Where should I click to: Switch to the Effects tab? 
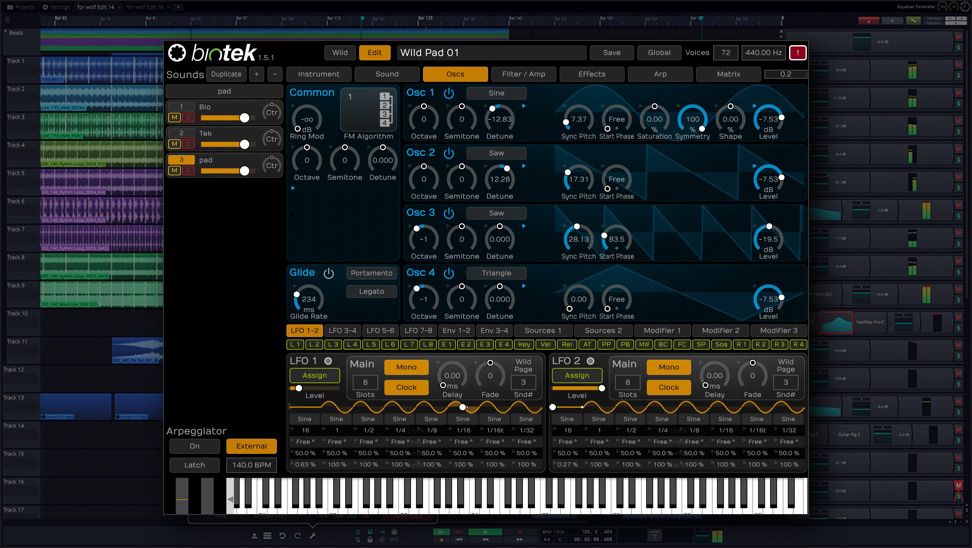click(592, 74)
